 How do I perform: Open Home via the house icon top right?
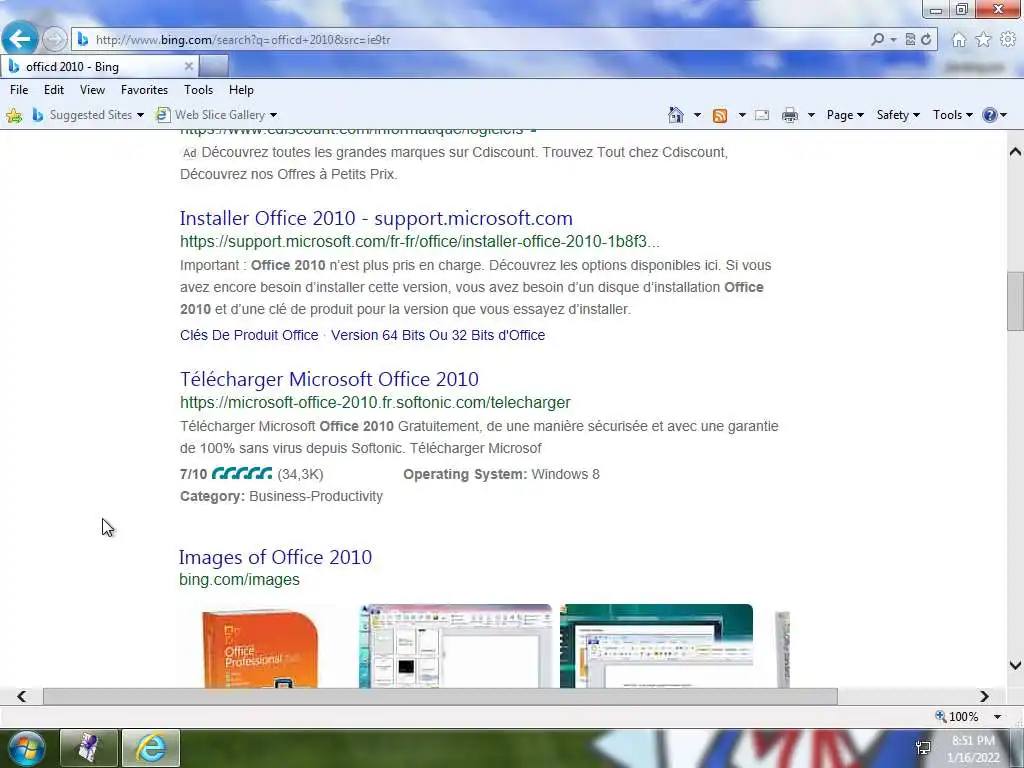click(x=959, y=40)
